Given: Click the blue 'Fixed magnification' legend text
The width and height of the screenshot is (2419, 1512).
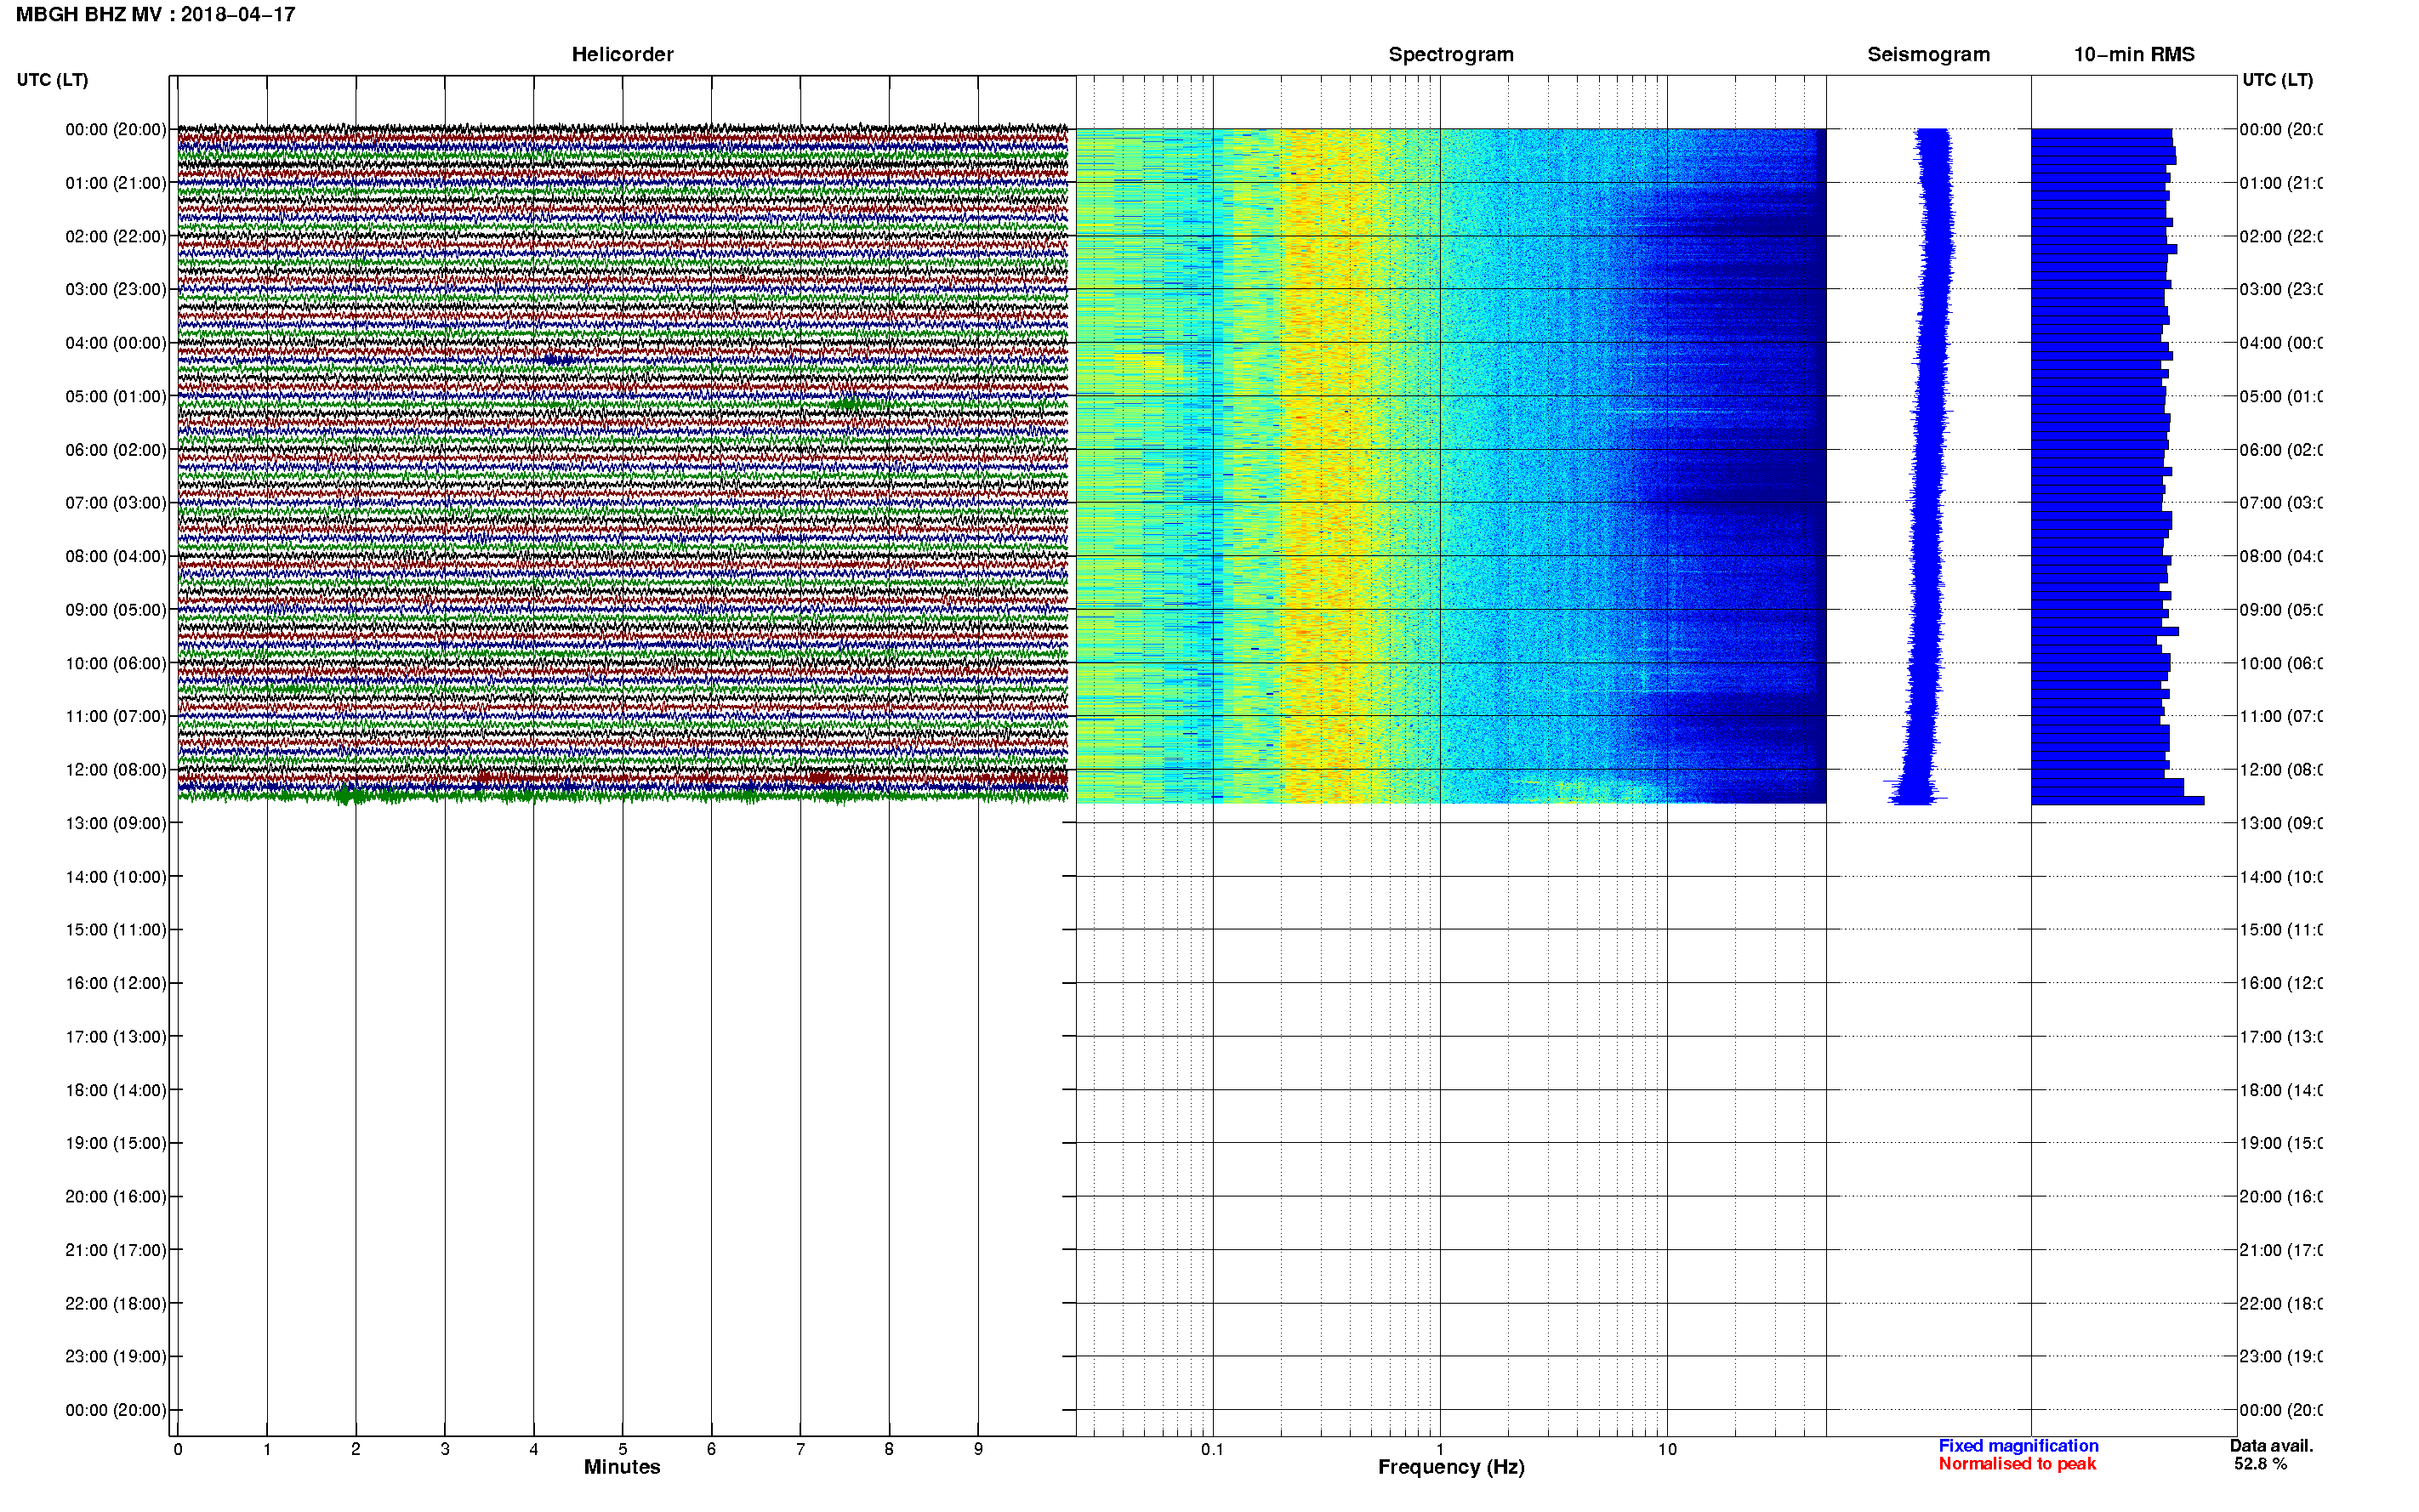Looking at the screenshot, I should pyautogui.click(x=2018, y=1446).
